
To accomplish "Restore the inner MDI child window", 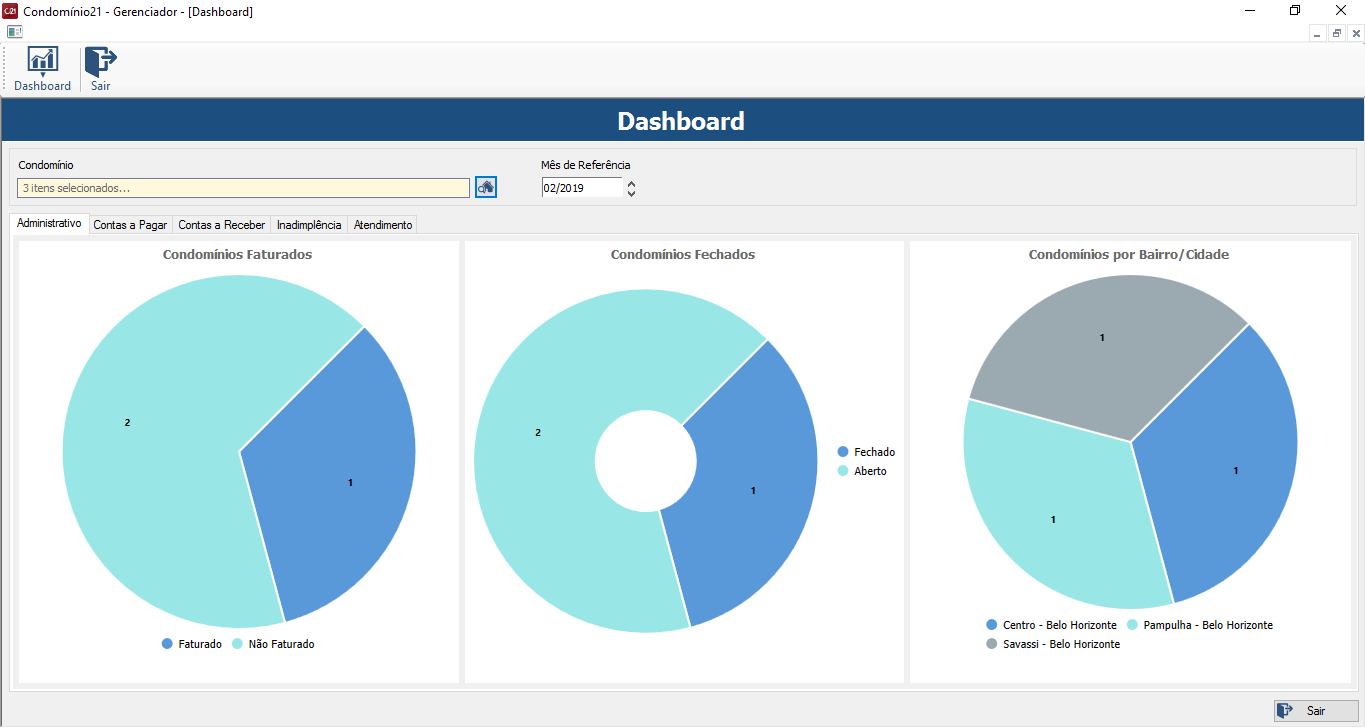I will (x=1337, y=33).
